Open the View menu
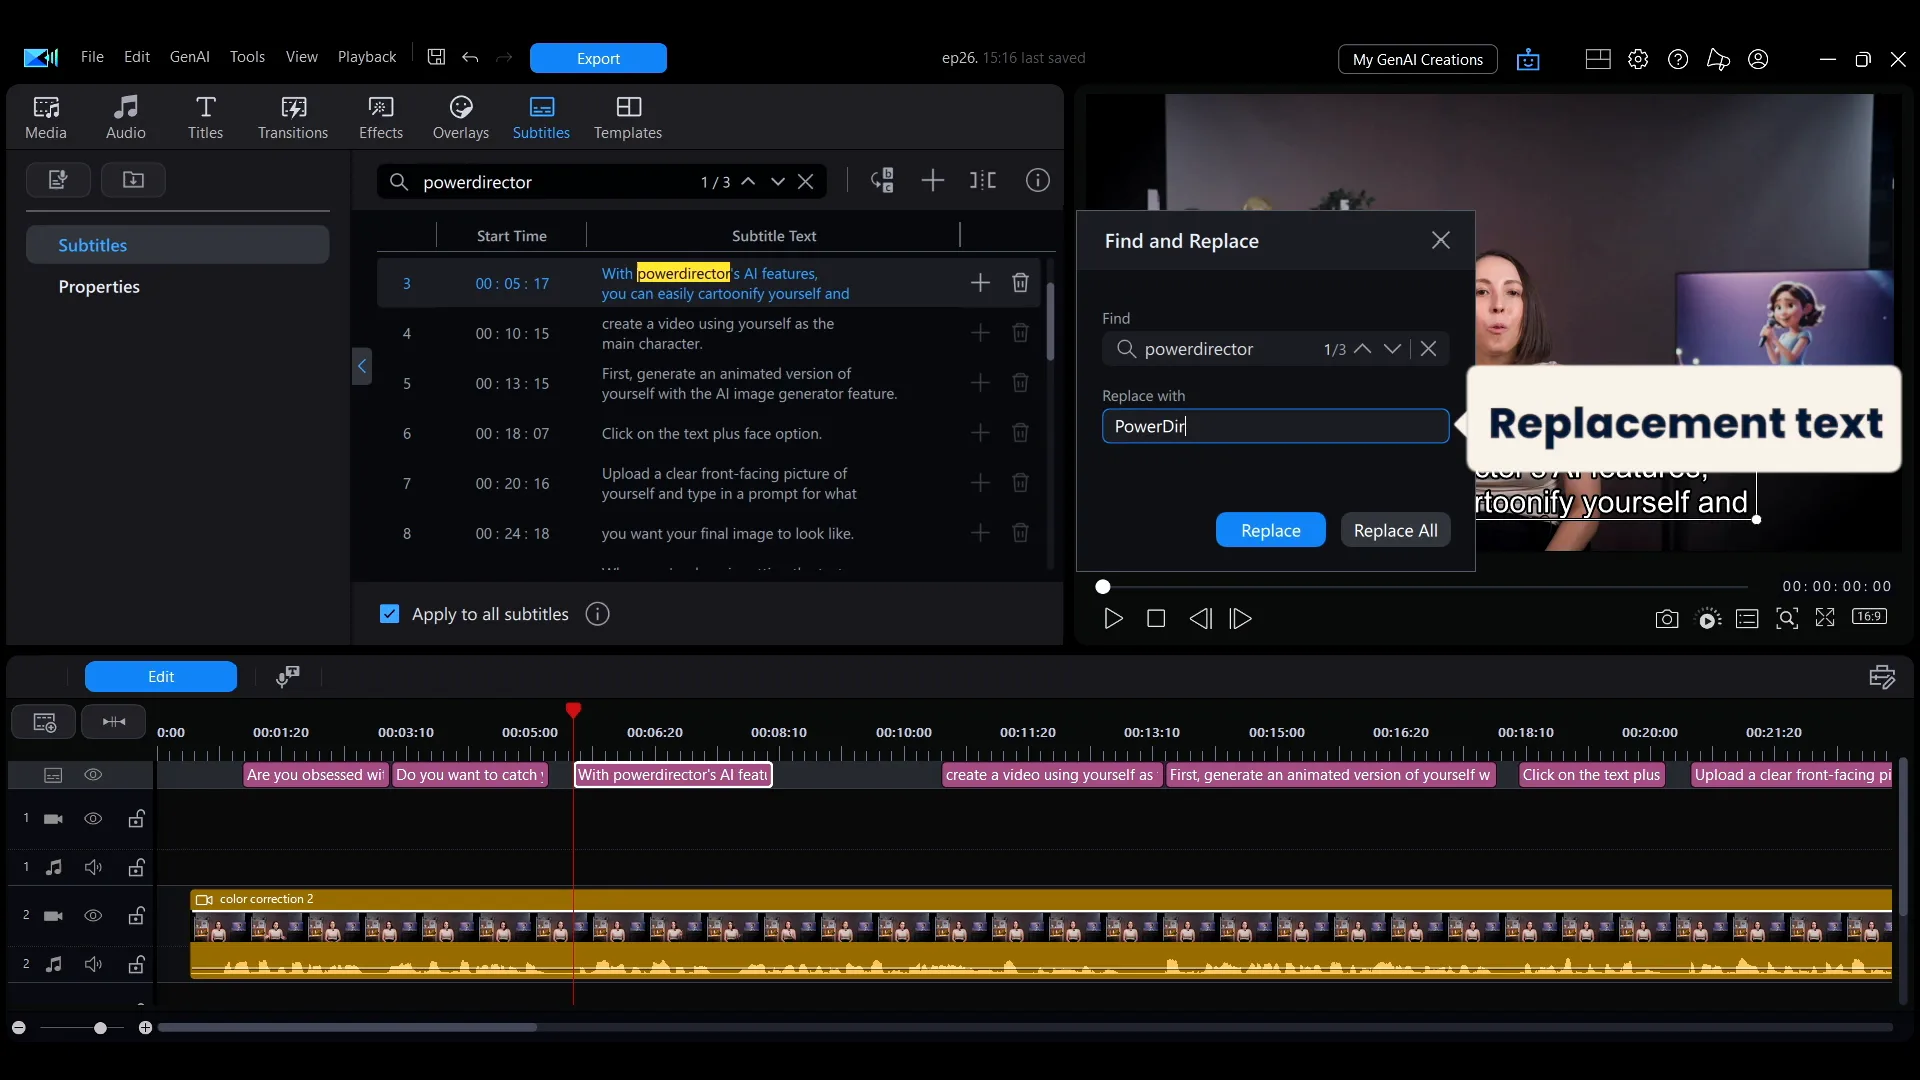Screen dimensions: 1920x1080 [302, 57]
